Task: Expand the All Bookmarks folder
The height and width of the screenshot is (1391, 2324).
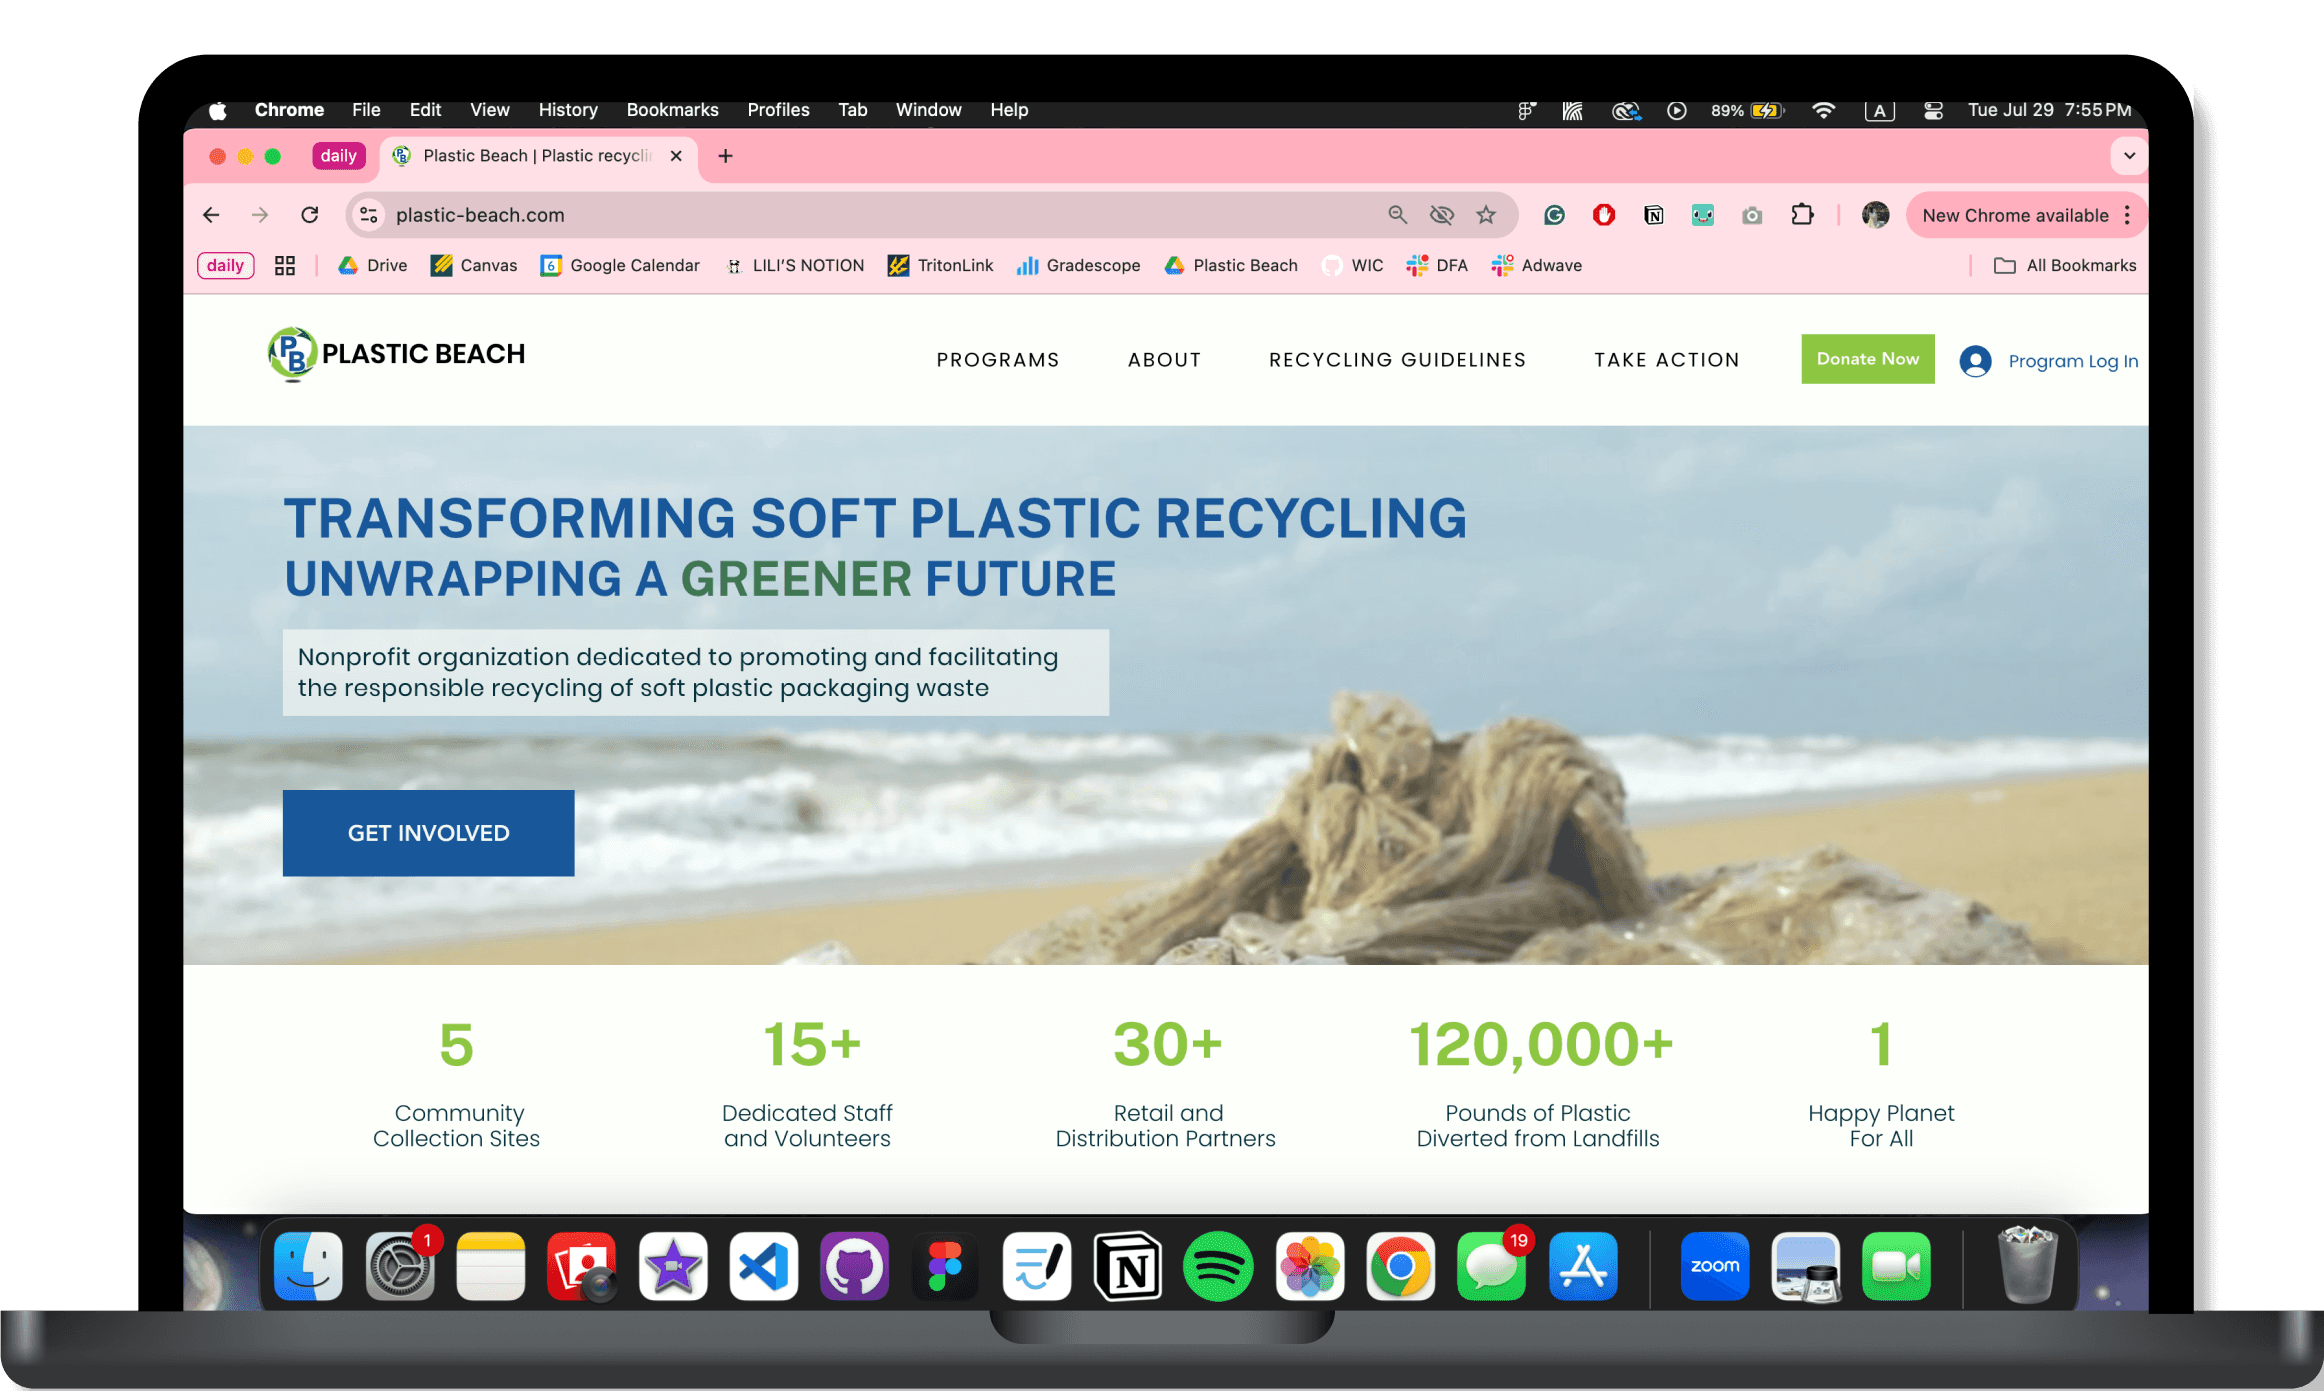Action: tap(2066, 266)
